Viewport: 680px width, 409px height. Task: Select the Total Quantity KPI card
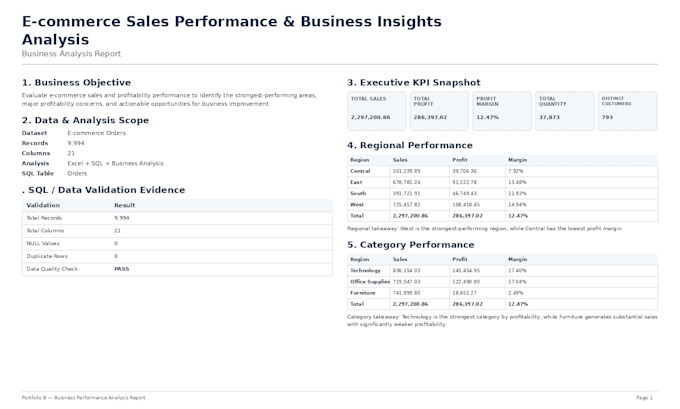pos(565,111)
